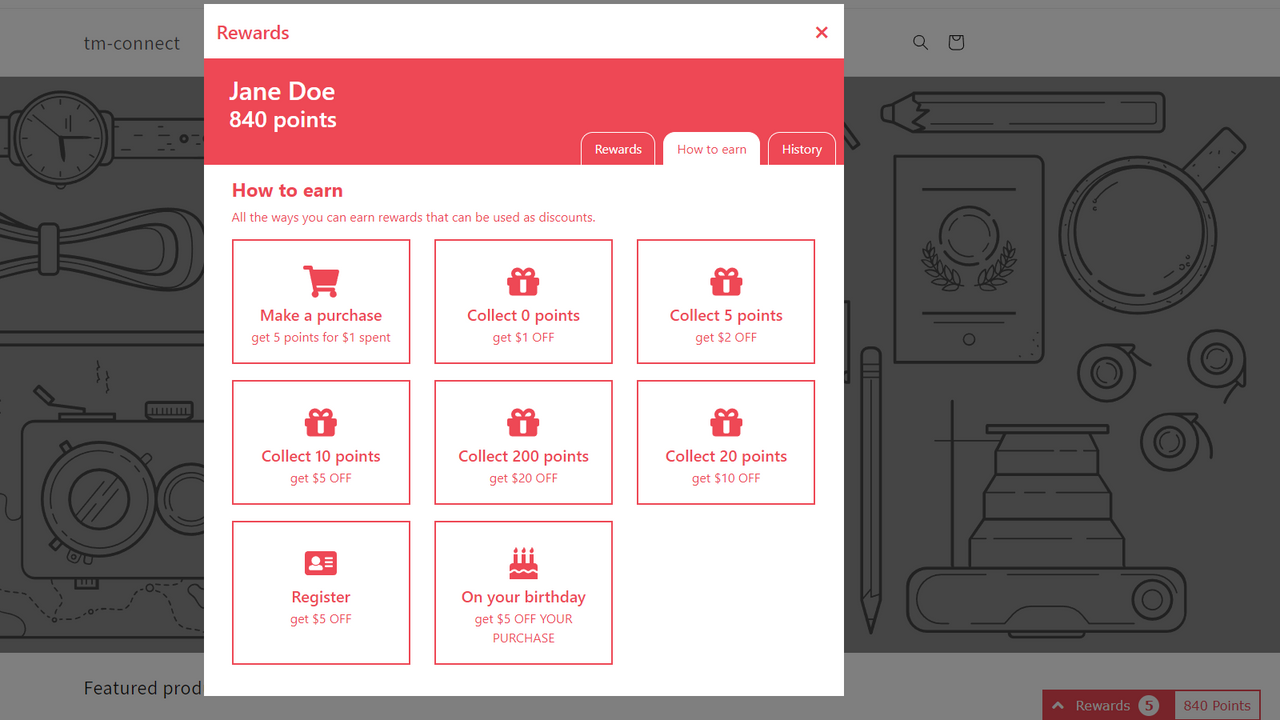Select the Register card title
This screenshot has height=720, width=1280.
click(321, 597)
